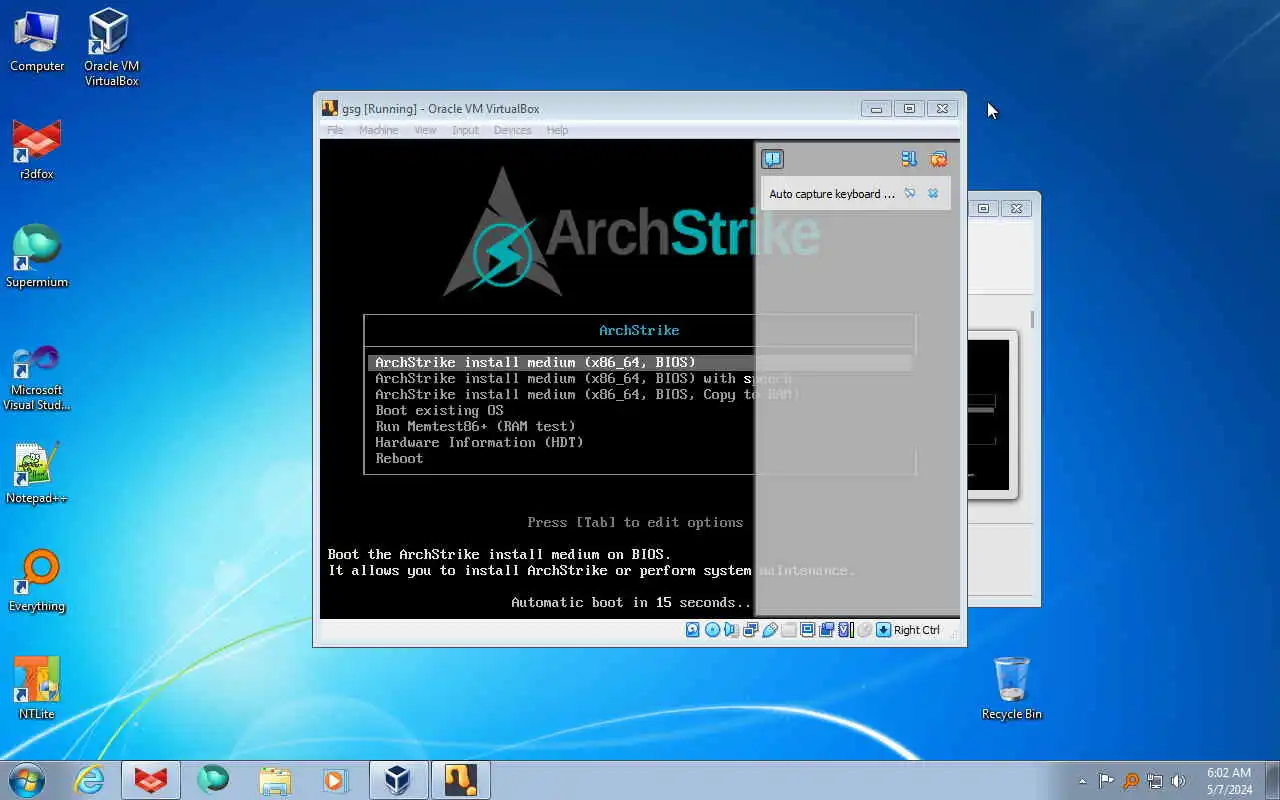The height and width of the screenshot is (800, 1280).
Task: Open the View menu
Action: coord(425,130)
